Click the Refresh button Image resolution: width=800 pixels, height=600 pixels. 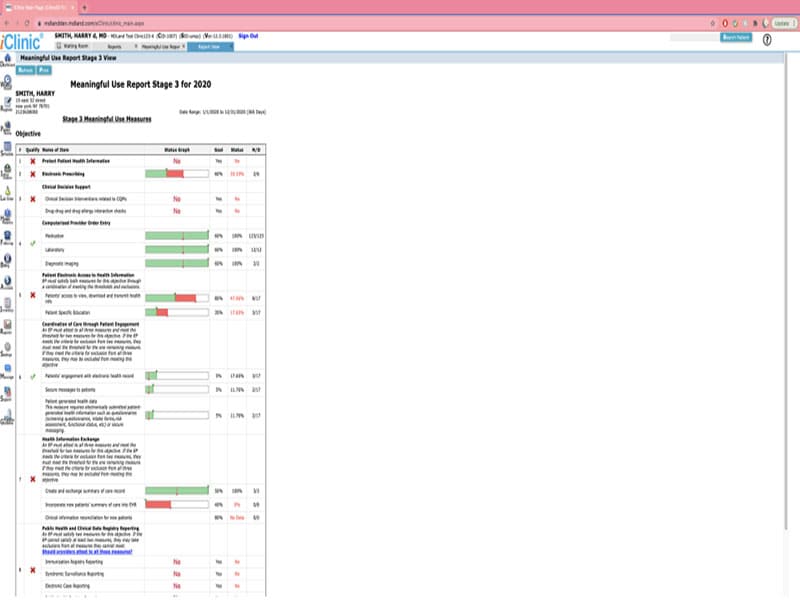26,70
